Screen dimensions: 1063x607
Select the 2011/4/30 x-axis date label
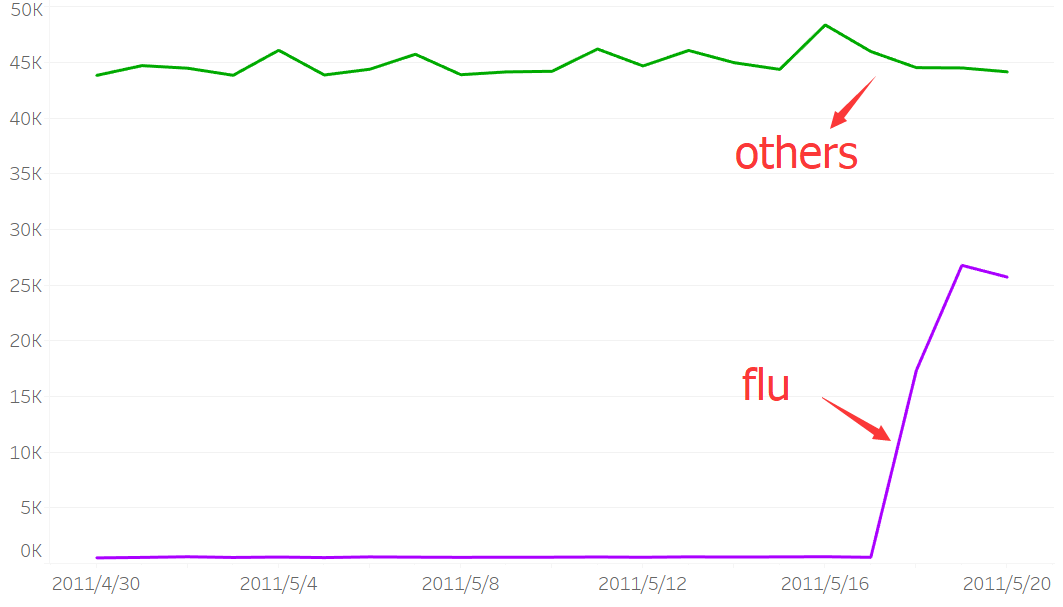coord(96,584)
